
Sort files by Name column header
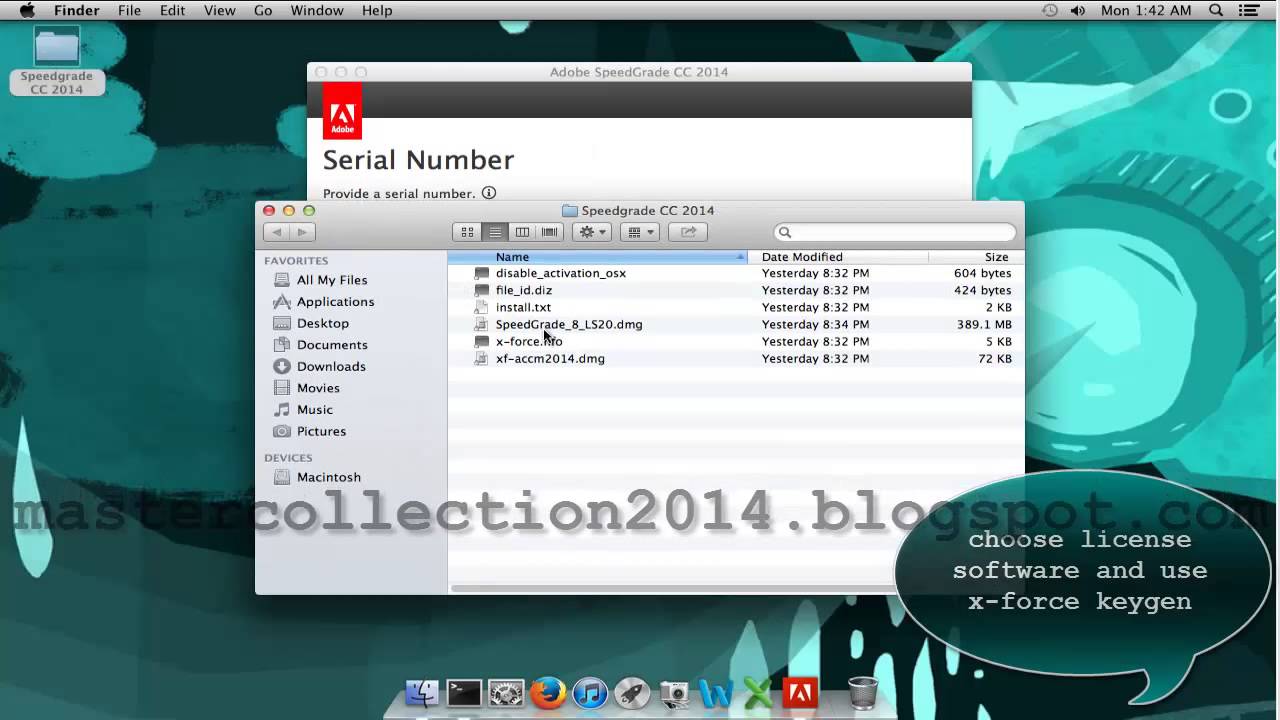(x=597, y=257)
